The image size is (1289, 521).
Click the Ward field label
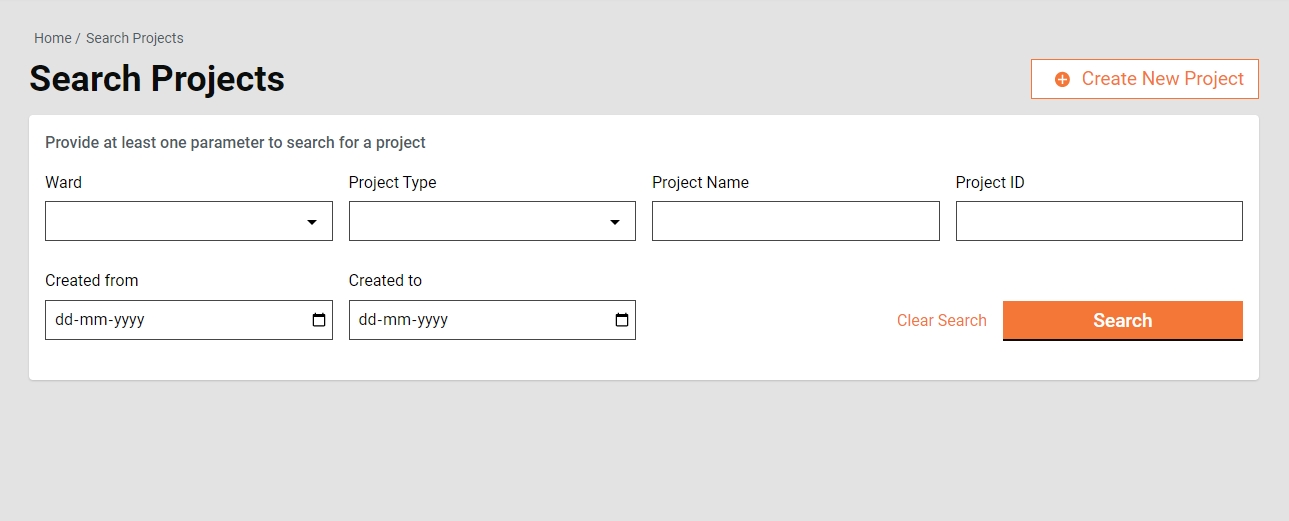click(x=64, y=183)
